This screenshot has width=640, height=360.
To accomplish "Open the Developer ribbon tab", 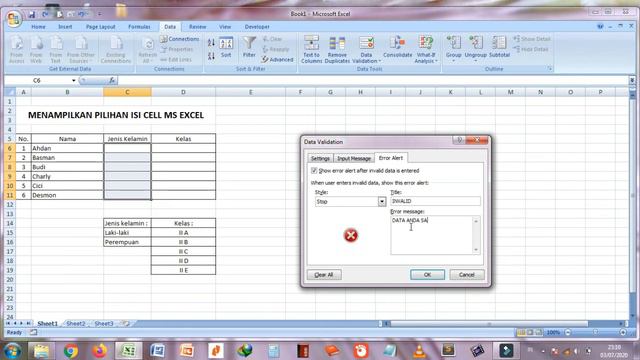I will click(257, 27).
